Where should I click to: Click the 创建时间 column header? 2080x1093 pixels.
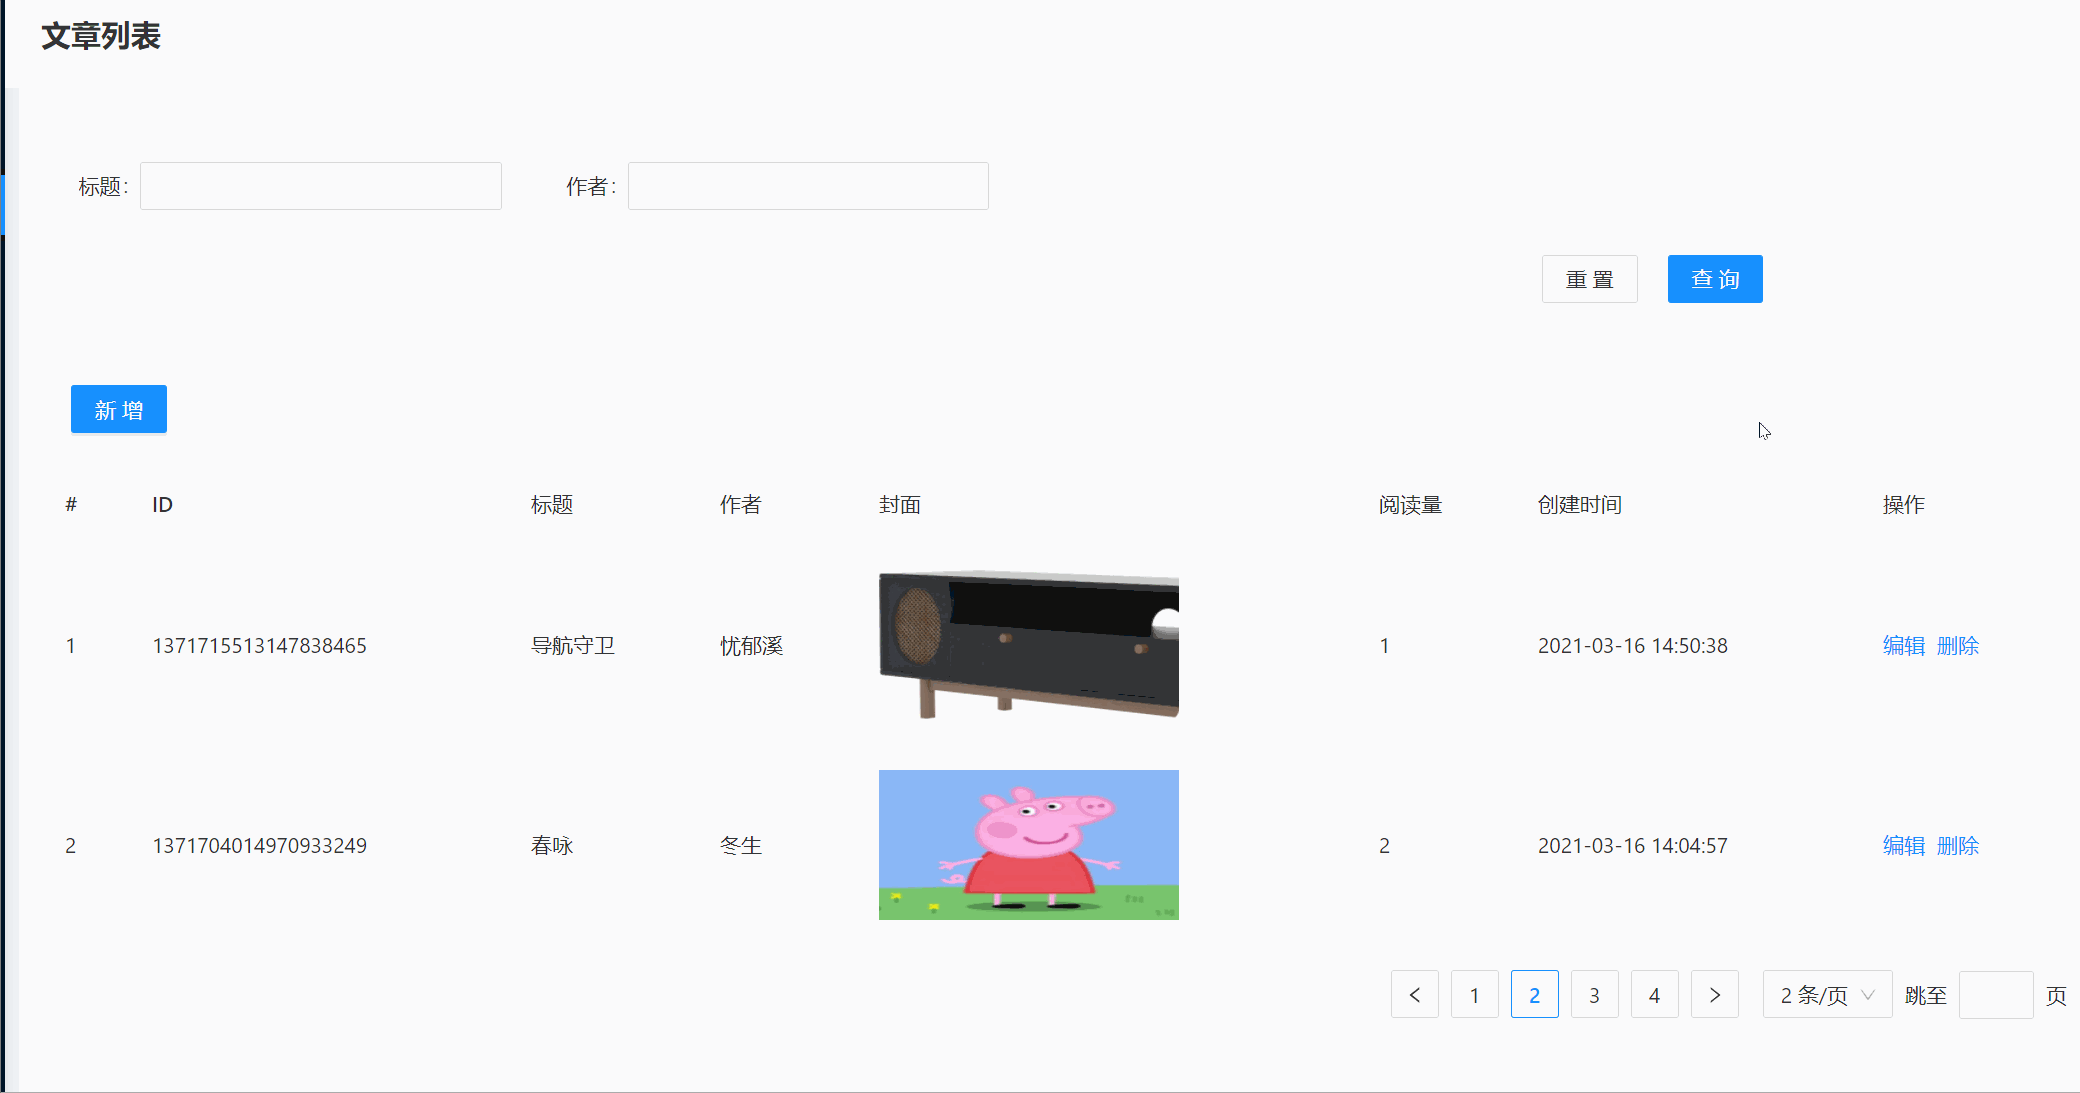tap(1579, 505)
